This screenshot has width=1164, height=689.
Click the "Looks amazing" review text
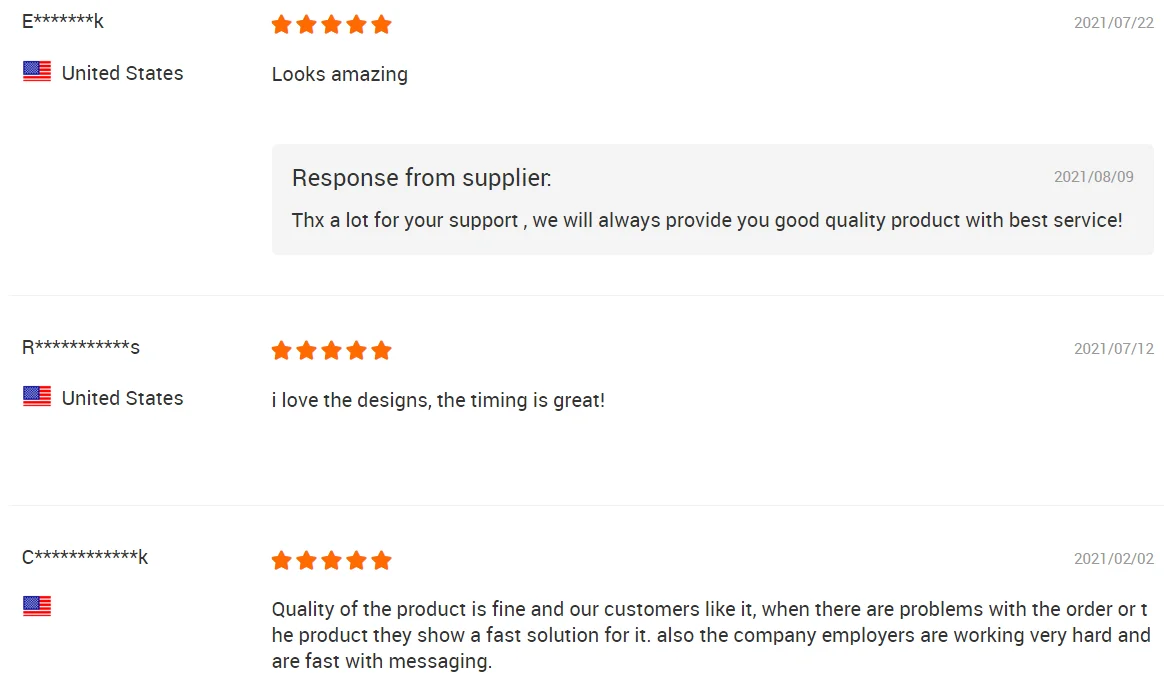[x=340, y=74]
